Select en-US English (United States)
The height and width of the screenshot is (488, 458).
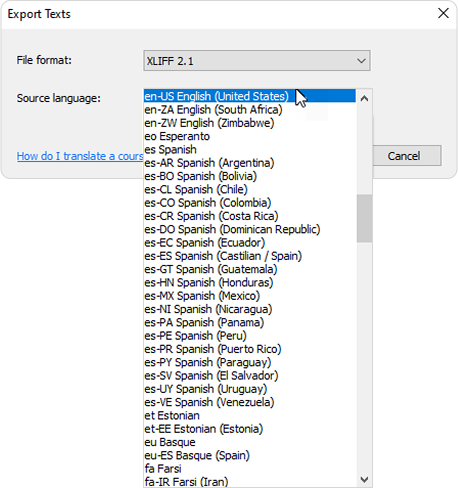coord(250,96)
